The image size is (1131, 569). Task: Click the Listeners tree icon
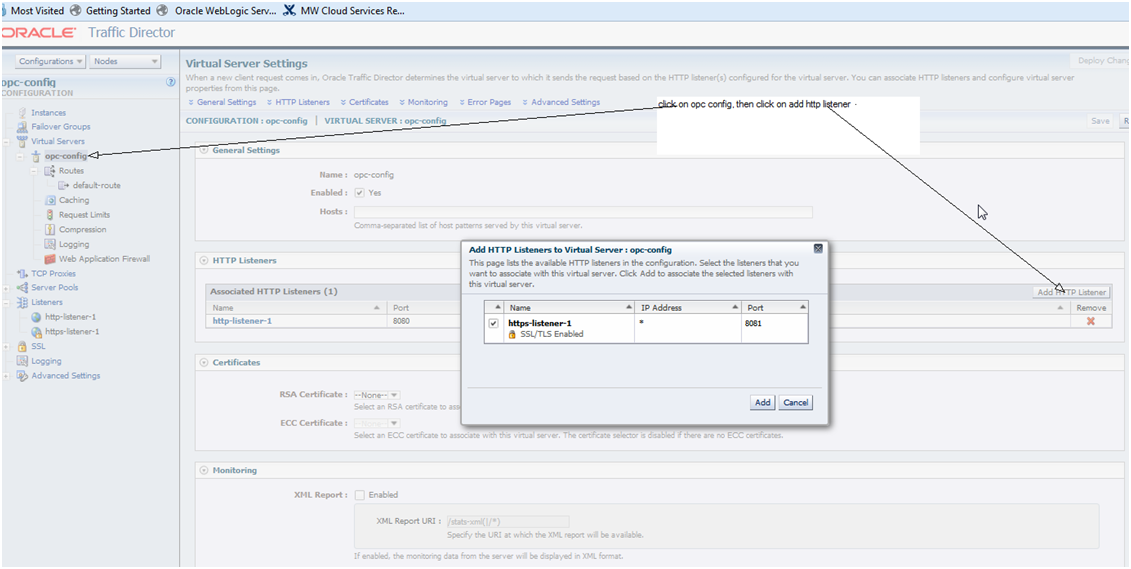[22, 302]
